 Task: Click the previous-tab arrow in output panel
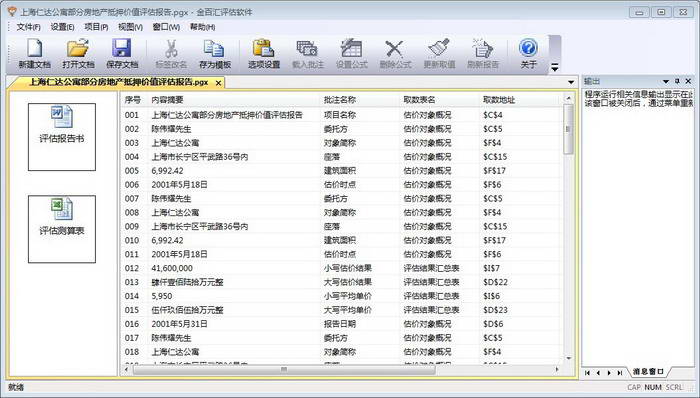tap(598, 373)
